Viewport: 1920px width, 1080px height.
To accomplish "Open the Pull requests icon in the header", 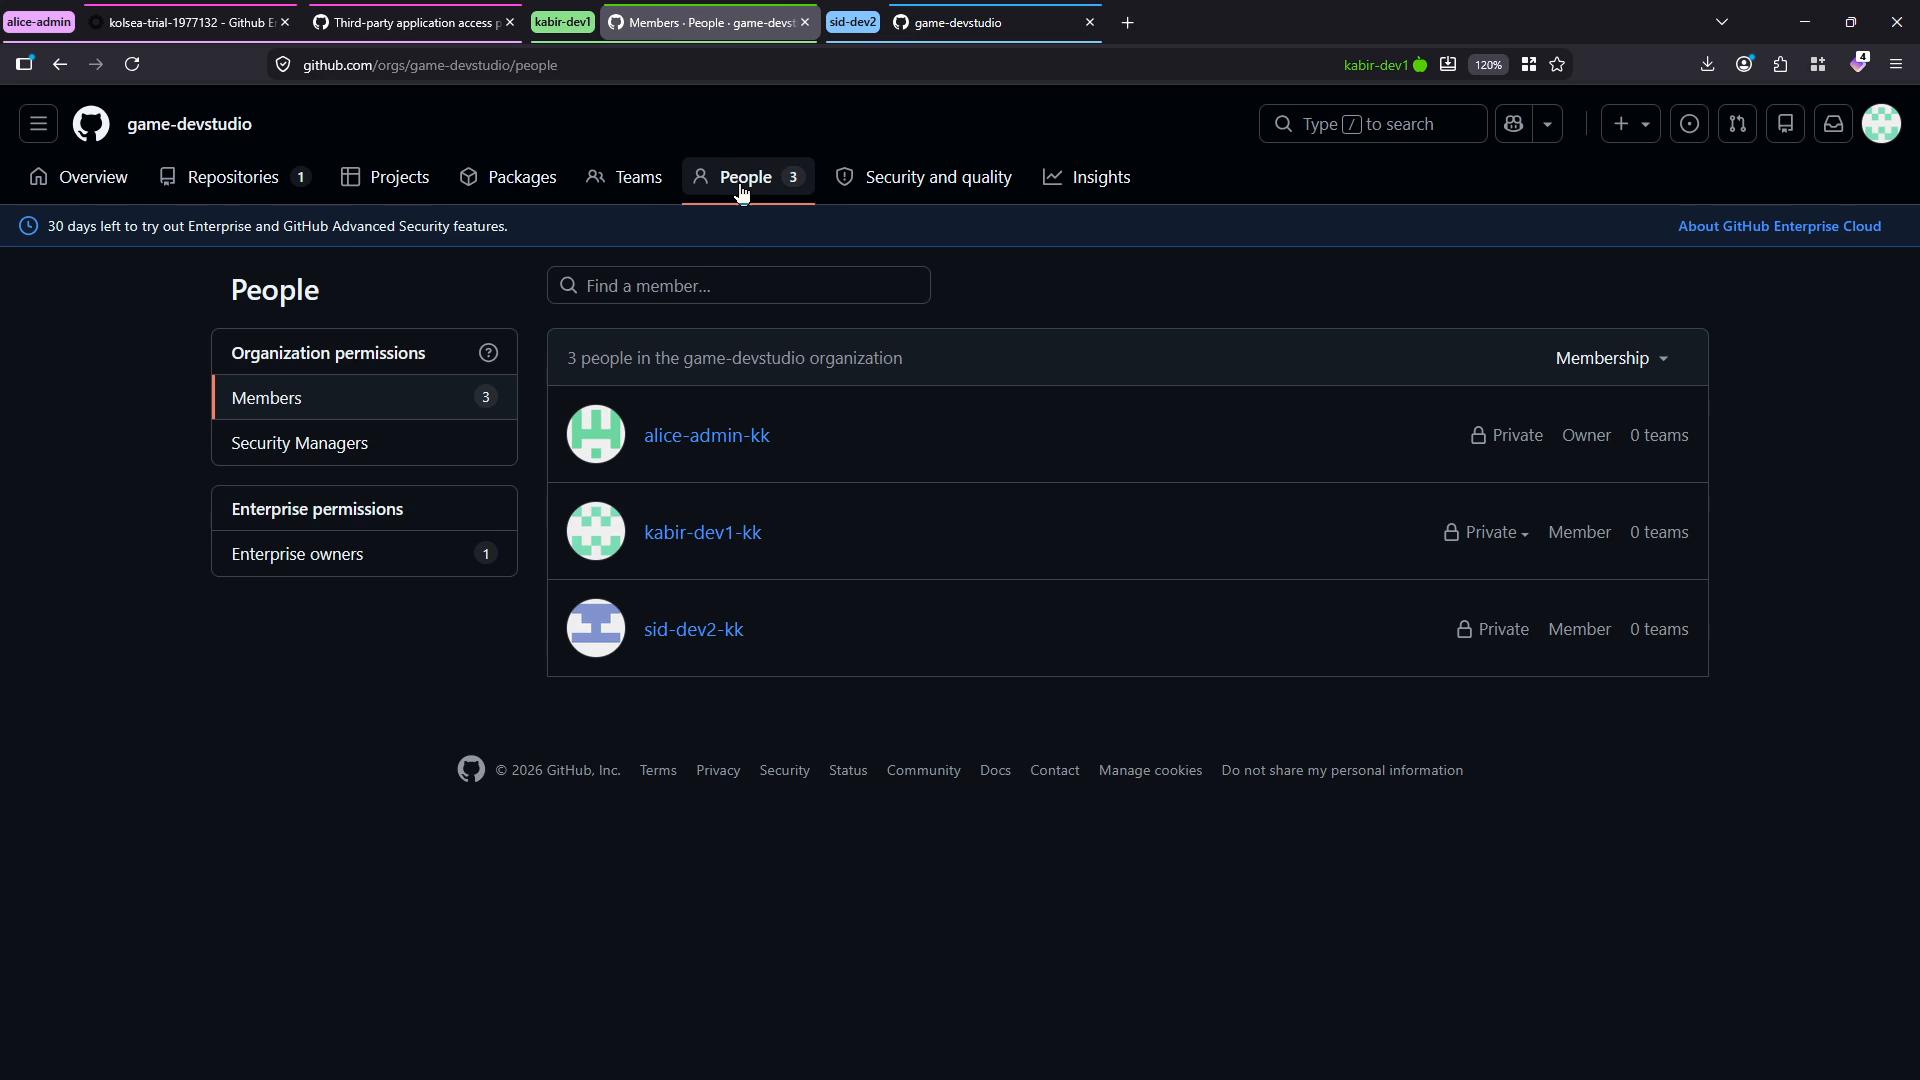I will coord(1737,124).
